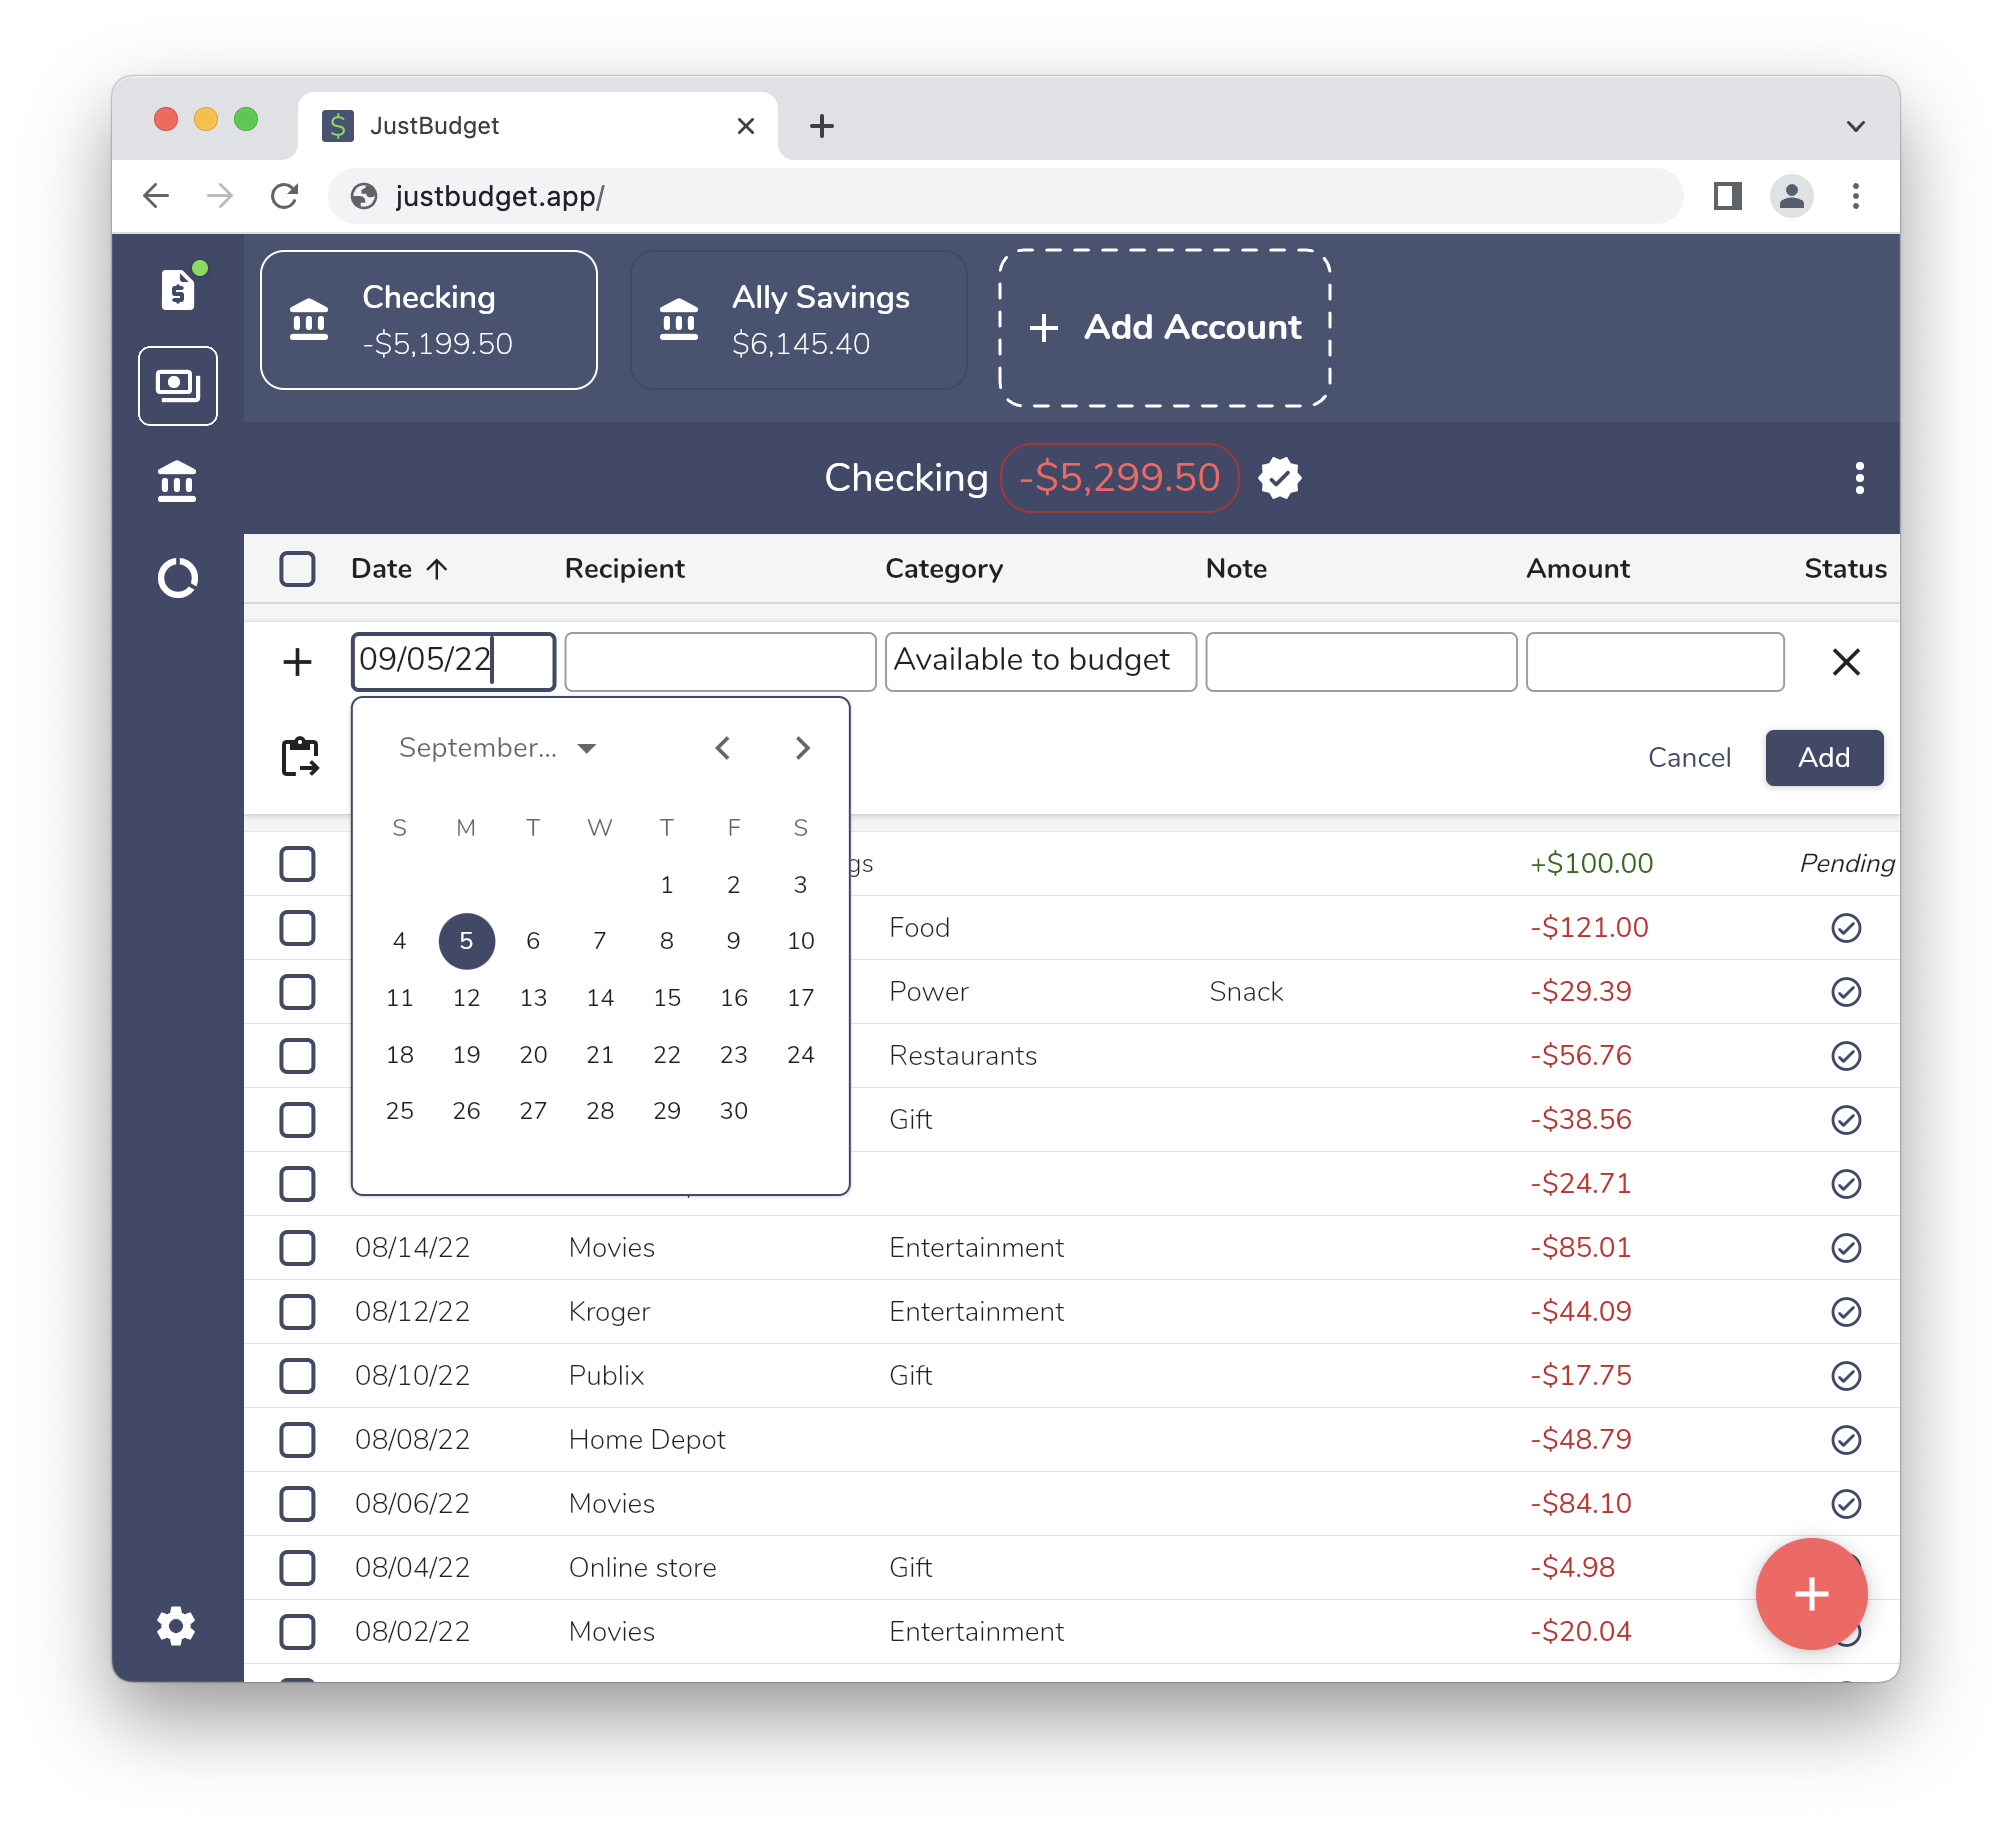Toggle the checkbox on 08/14/22 Movies row

point(298,1248)
